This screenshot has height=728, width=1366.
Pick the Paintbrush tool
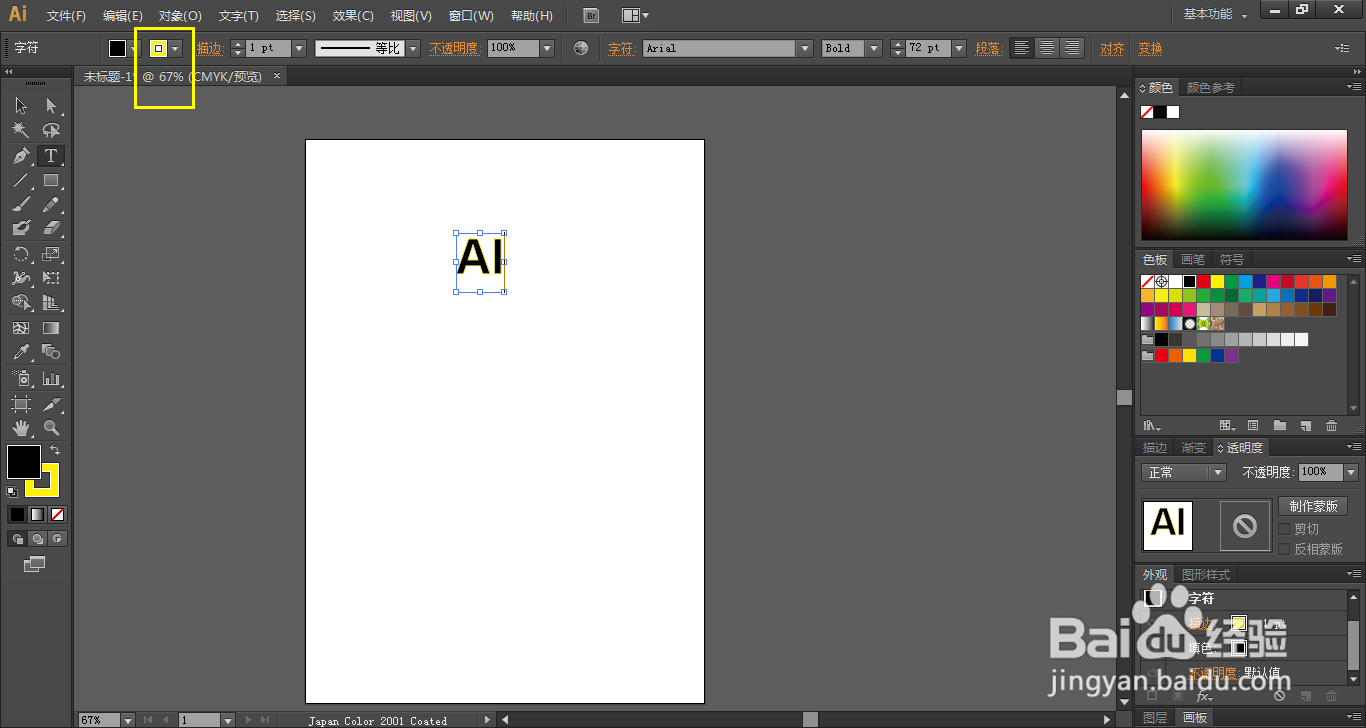pos(21,205)
